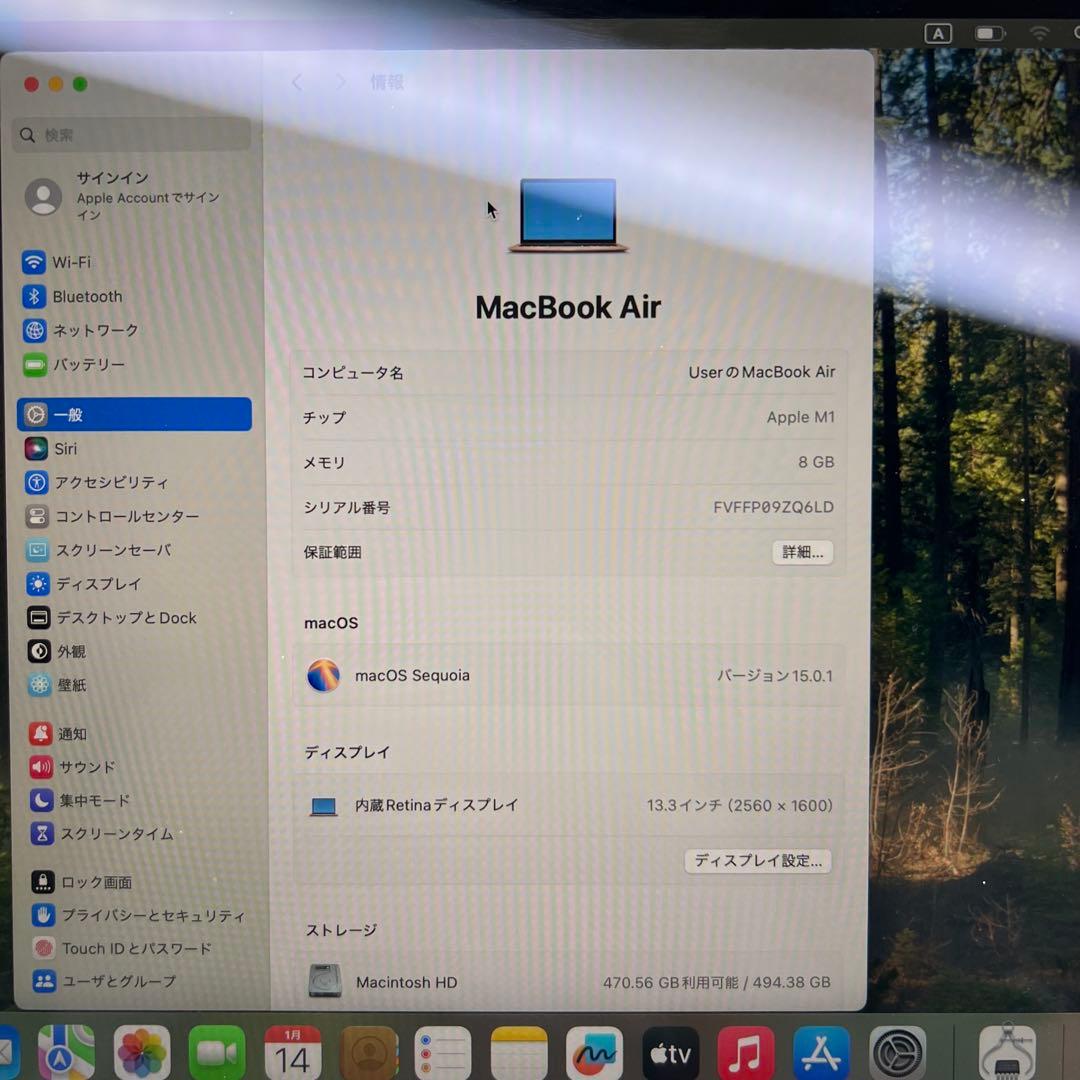Launch Music from the Dock

tap(746, 1052)
